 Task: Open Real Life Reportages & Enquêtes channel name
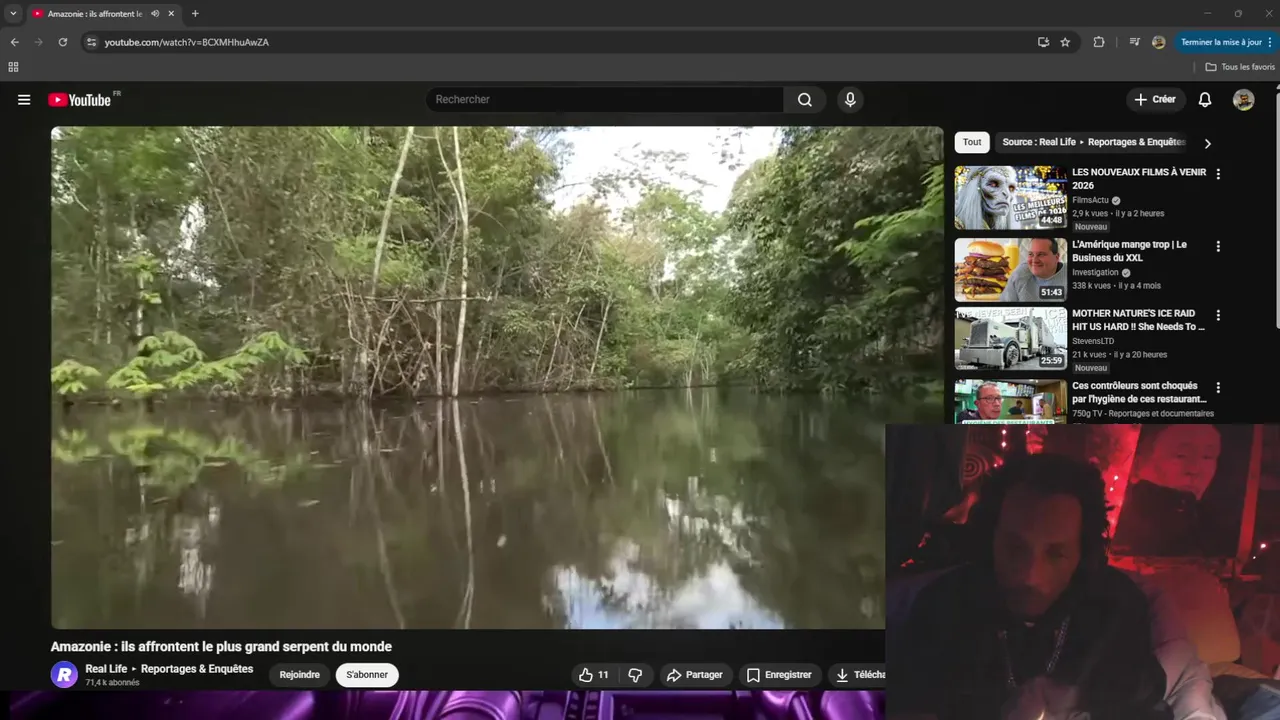pos(169,669)
